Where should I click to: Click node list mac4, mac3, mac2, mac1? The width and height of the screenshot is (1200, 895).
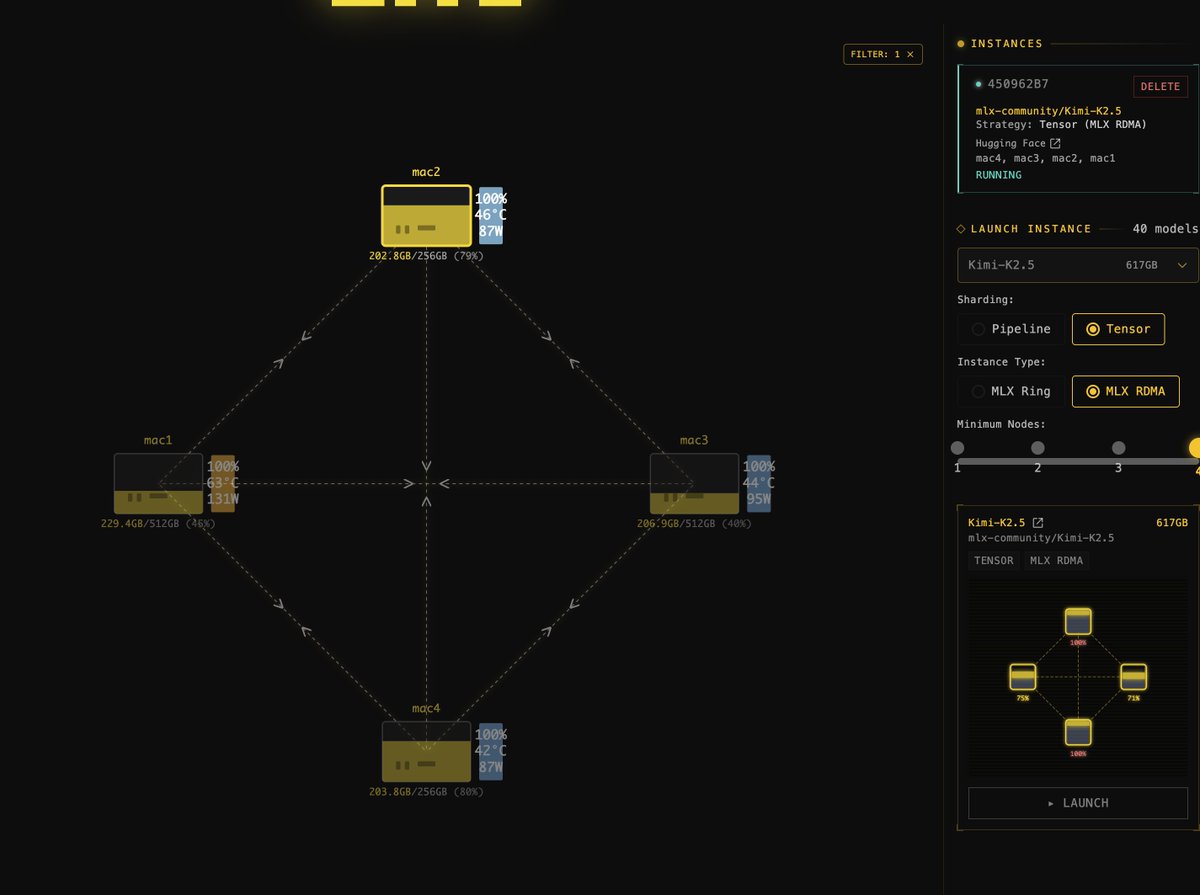1045,158
